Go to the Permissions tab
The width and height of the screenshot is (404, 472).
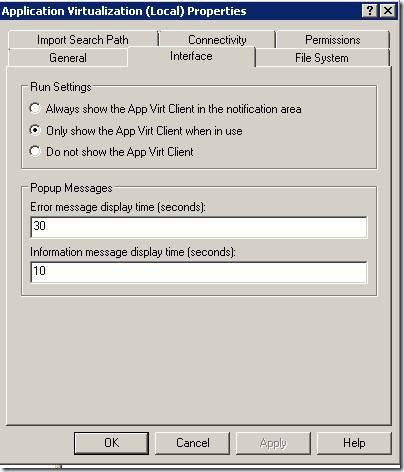pyautogui.click(x=333, y=40)
